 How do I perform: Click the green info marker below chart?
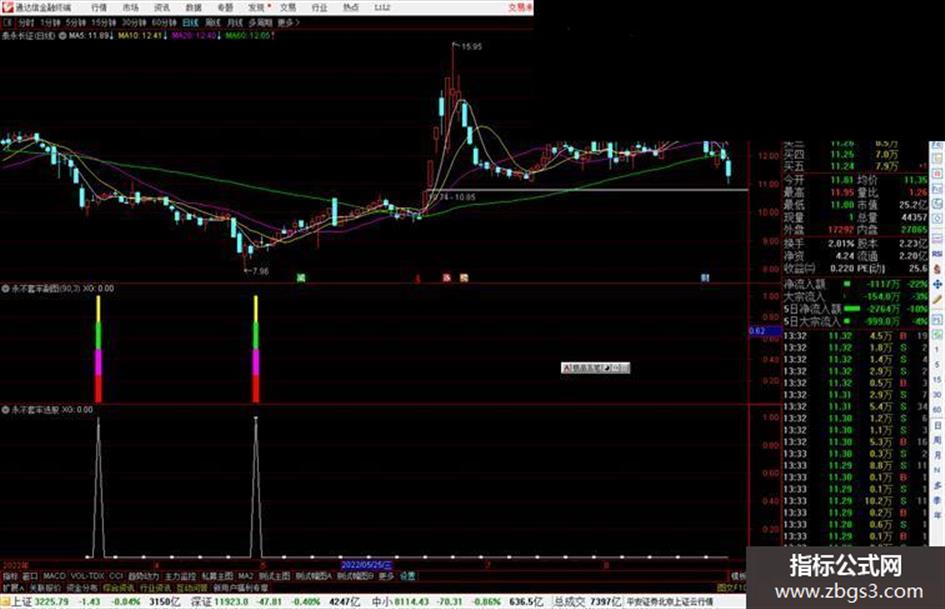(301, 278)
